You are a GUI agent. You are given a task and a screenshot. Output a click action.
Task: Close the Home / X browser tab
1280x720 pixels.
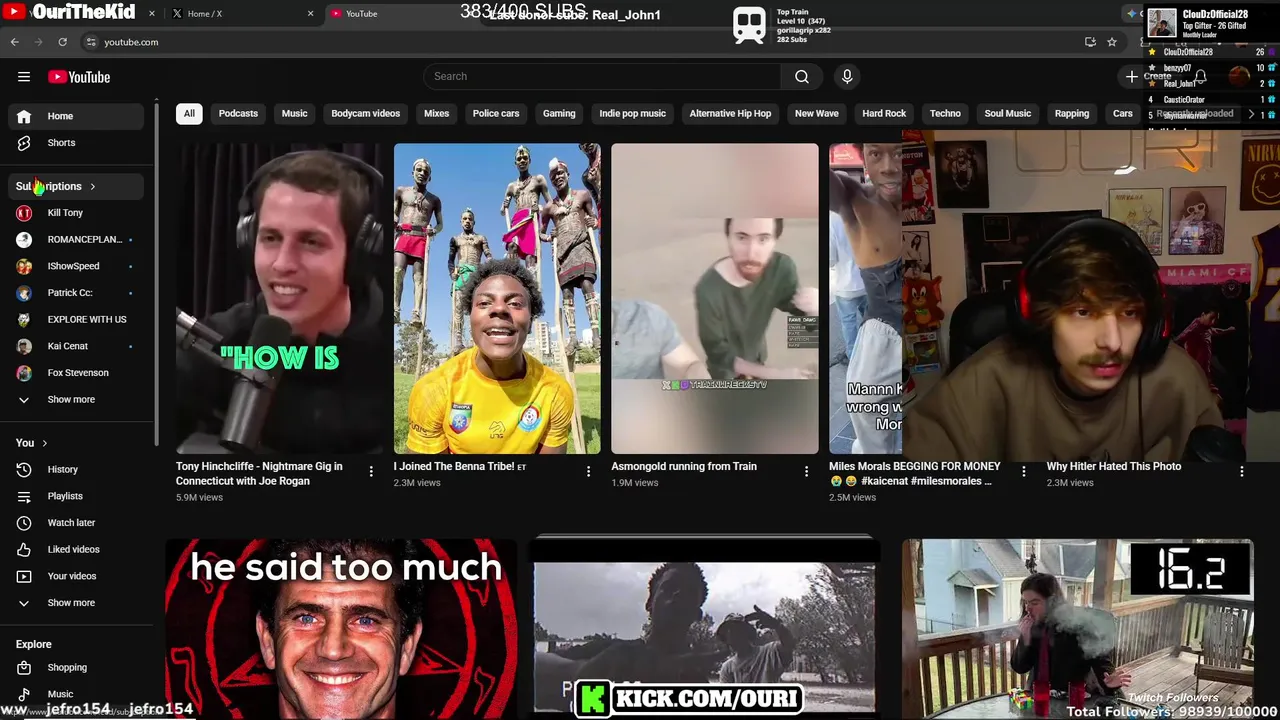(310, 14)
